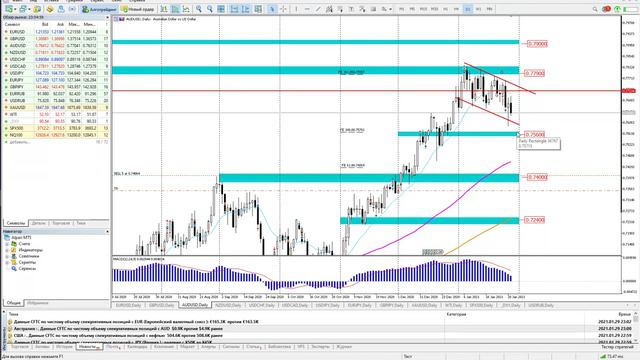
Task: Select the trendline drawing tool
Action: (x=318, y=9)
